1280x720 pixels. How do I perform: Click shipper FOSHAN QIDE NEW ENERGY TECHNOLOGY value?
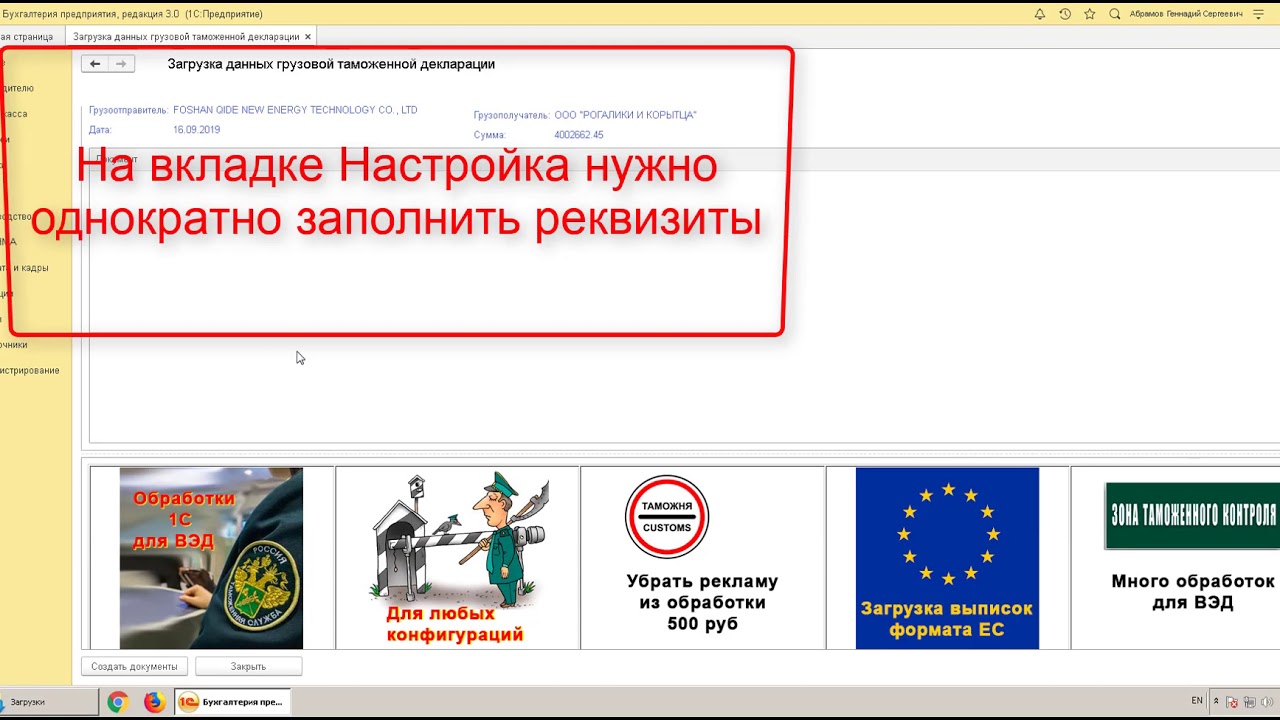(295, 110)
